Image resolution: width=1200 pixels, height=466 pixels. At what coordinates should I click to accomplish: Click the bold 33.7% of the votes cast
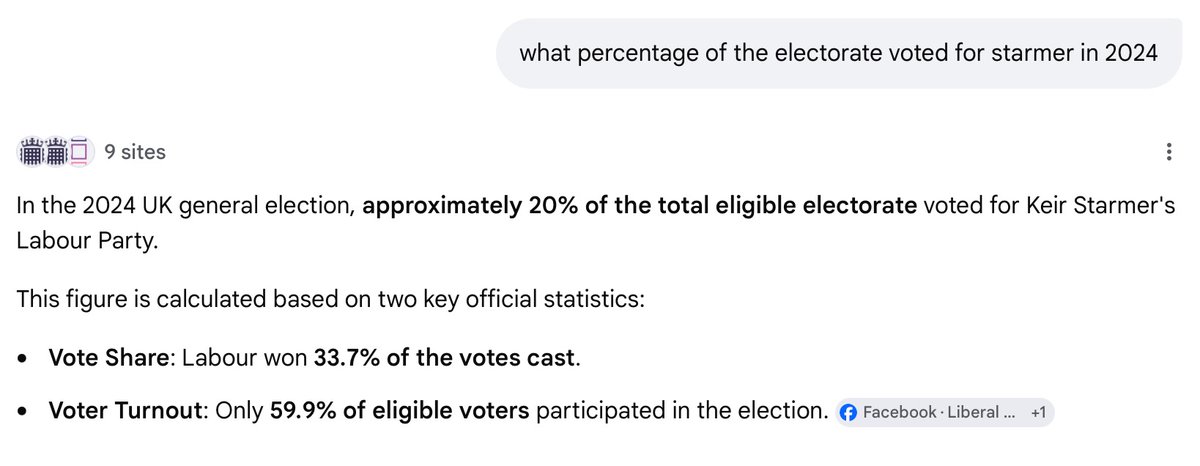(x=446, y=358)
